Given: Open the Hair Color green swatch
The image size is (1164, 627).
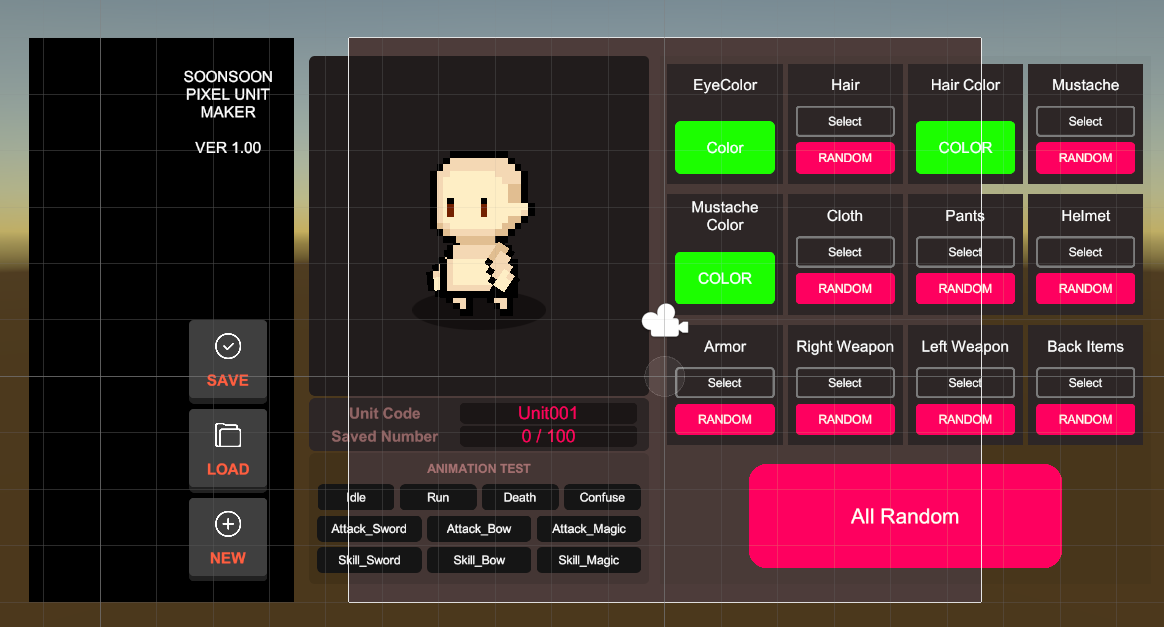Looking at the screenshot, I should pyautogui.click(x=965, y=148).
